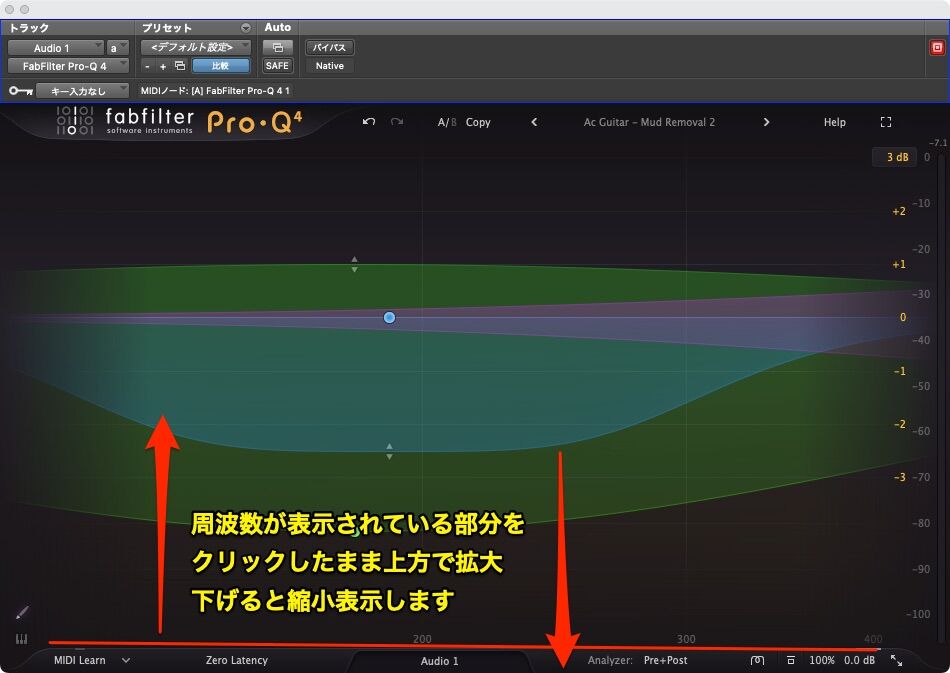Open FabFilter Pro-Q 4 plug-in selector
Viewport: 950px width, 673px height.
coord(68,66)
